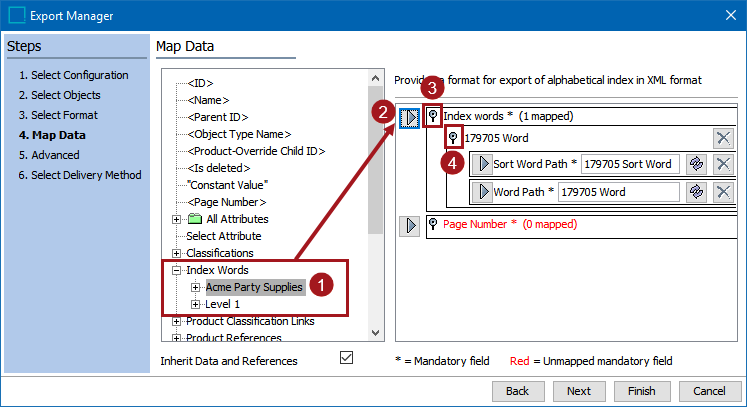The width and height of the screenshot is (747, 407).
Task: Click arrow button next to Word Path
Action: [x=483, y=192]
